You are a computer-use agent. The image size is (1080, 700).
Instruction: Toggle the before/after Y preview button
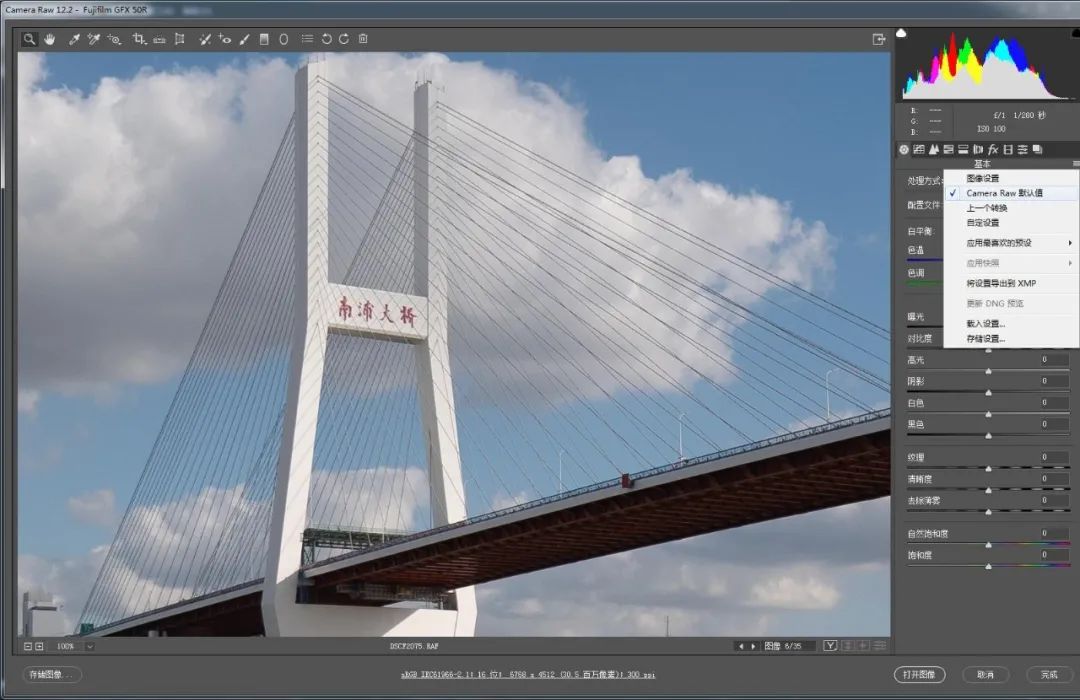click(830, 646)
